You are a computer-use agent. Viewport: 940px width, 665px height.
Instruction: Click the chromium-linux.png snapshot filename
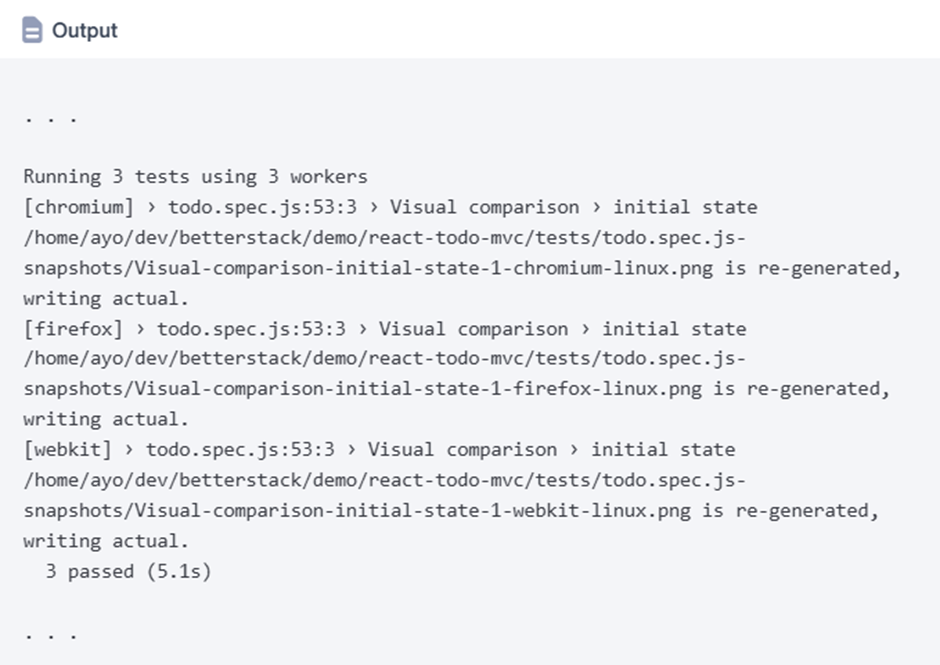pyautogui.click(x=360, y=268)
